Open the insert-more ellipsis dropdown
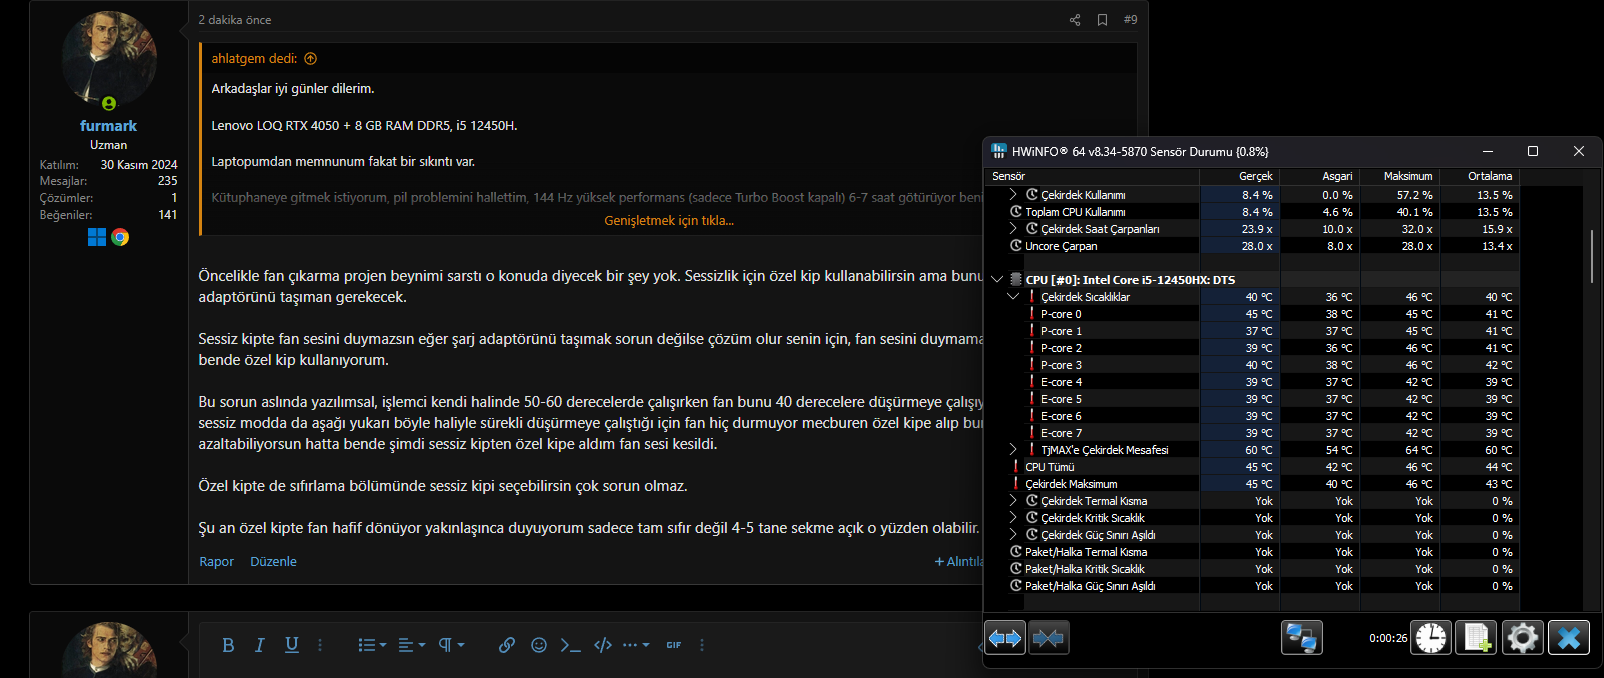The height and width of the screenshot is (678, 1604). click(636, 645)
